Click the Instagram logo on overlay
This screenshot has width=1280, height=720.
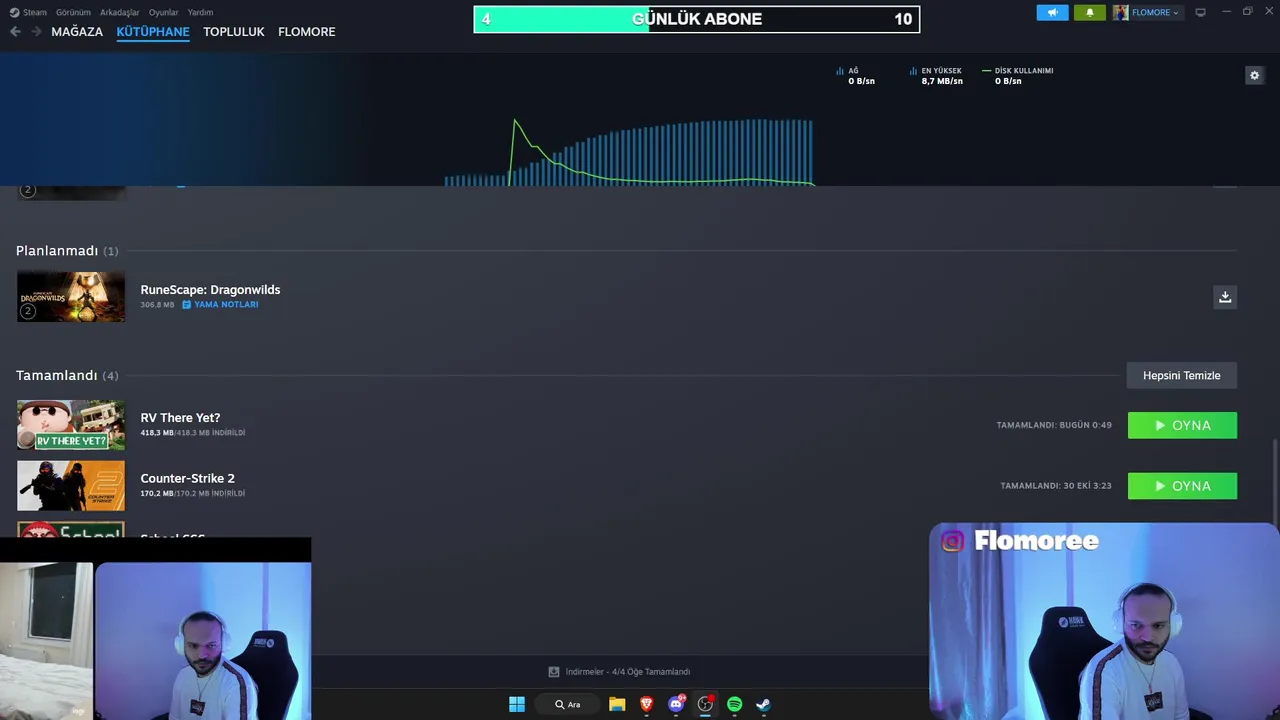tap(952, 541)
